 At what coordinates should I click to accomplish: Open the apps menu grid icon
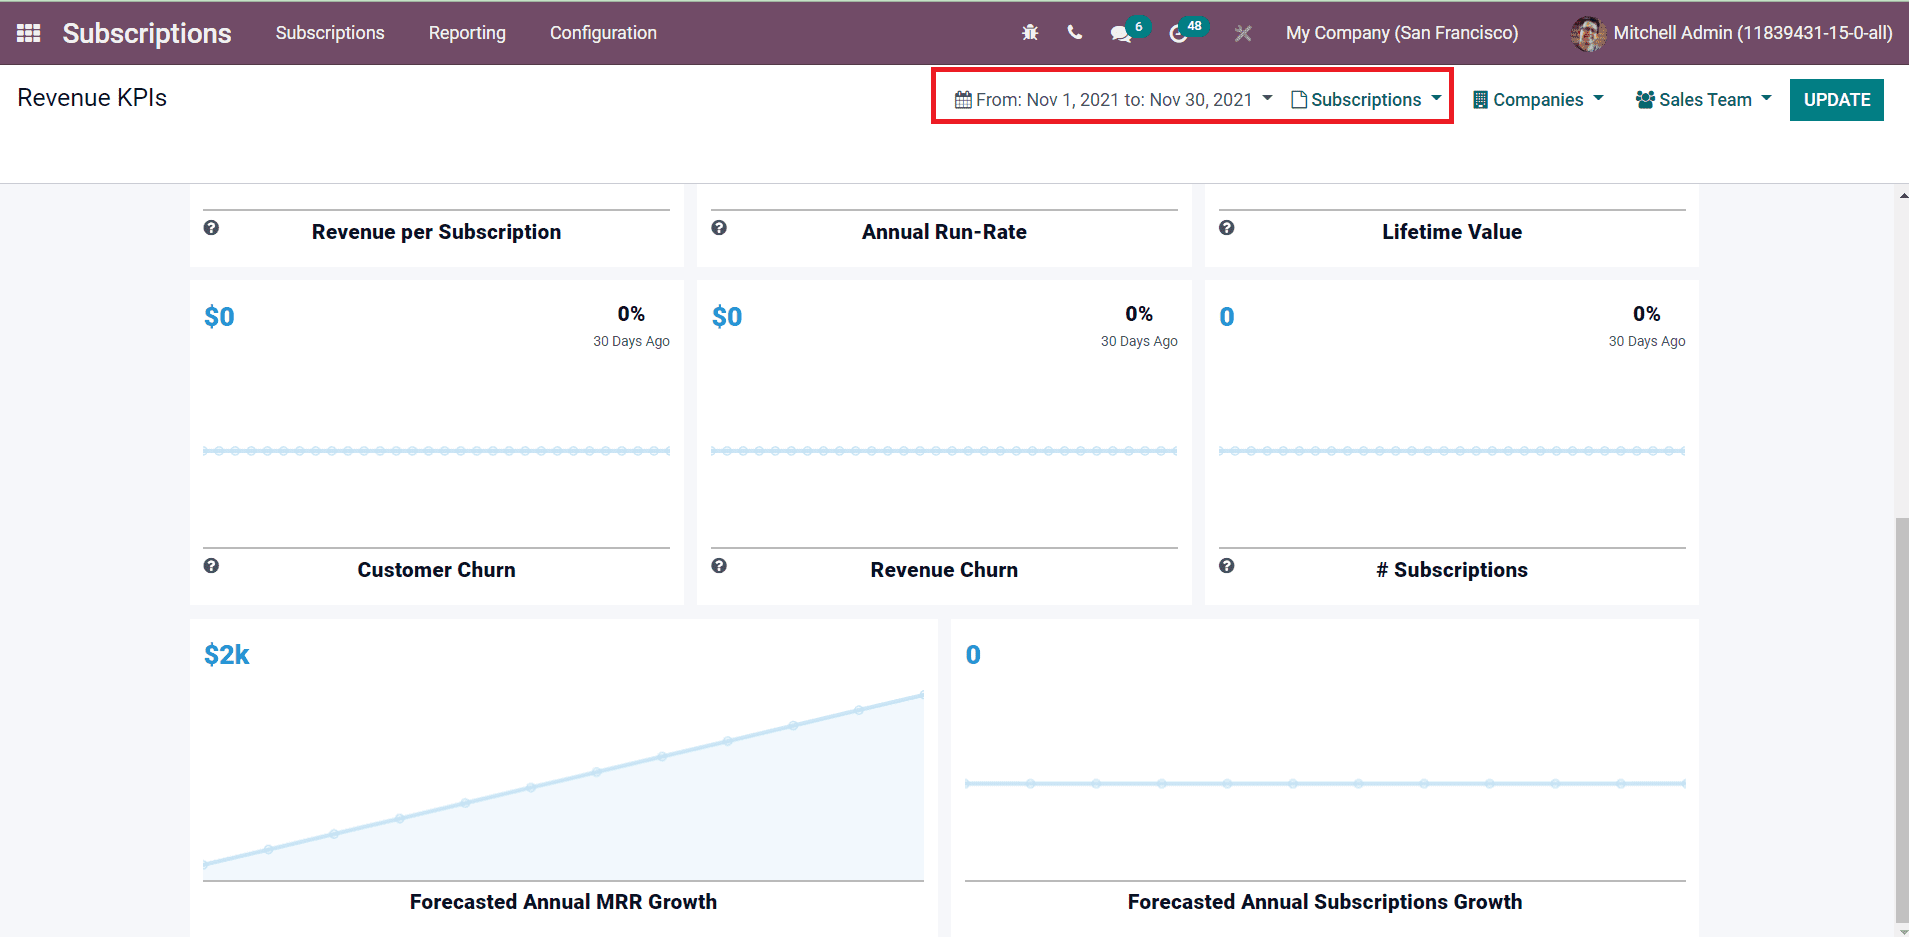[28, 32]
